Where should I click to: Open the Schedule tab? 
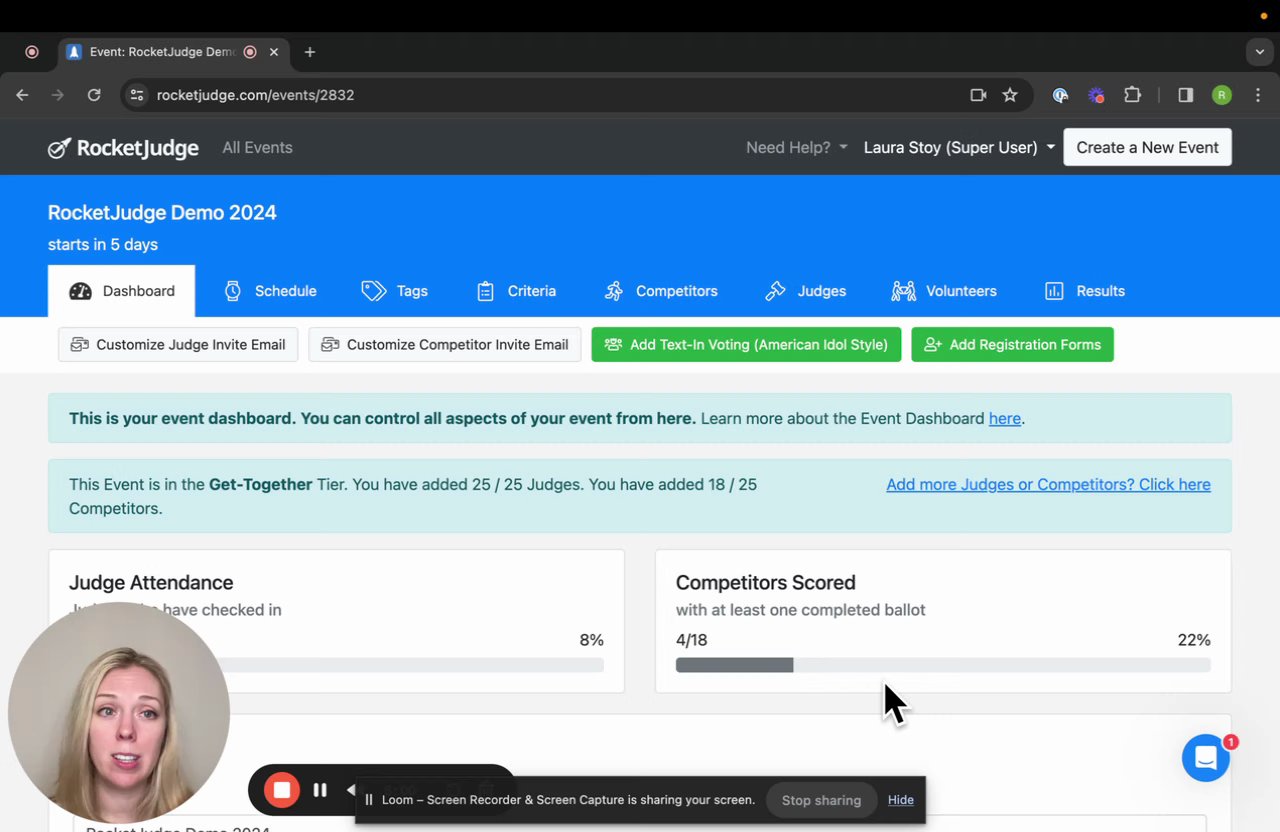point(270,291)
